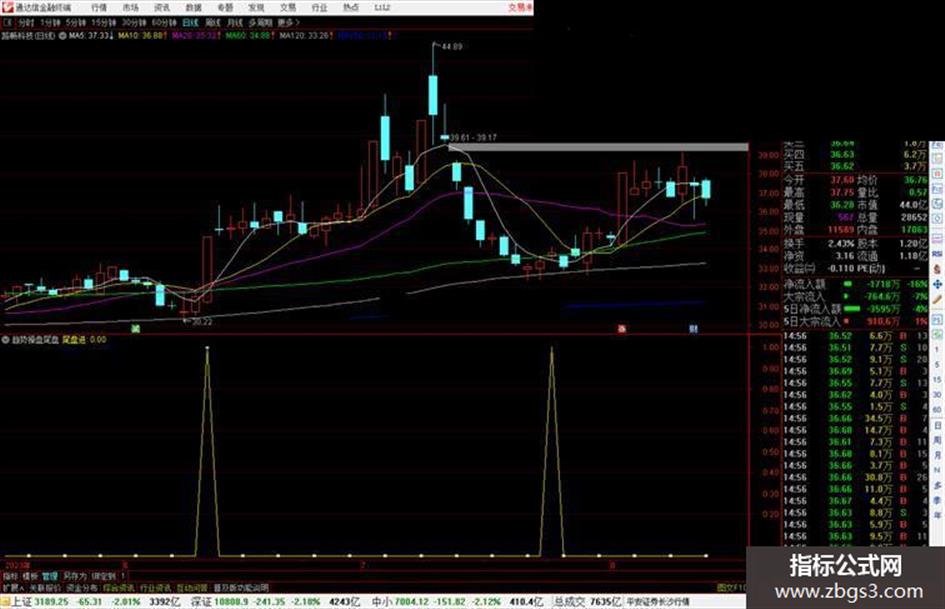Click the 深证 10808.9 index in status bar
945x609 pixels.
pos(219,602)
